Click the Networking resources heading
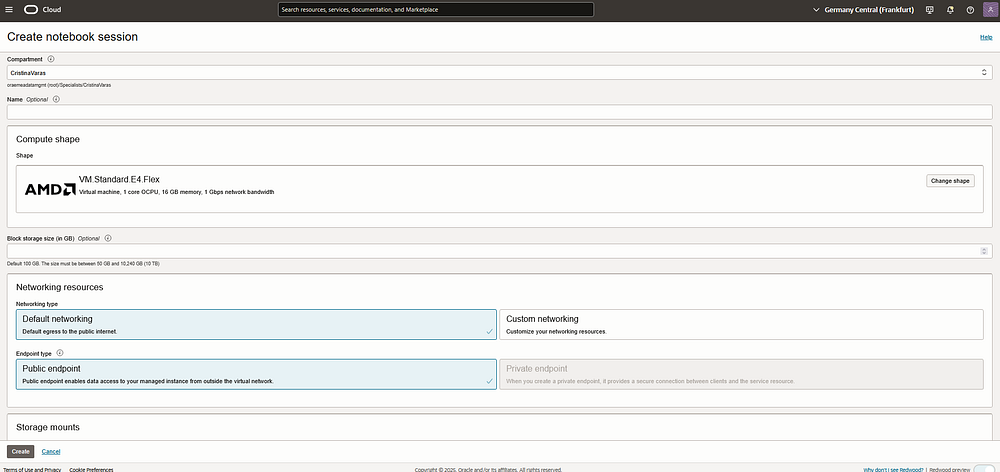The height and width of the screenshot is (472, 1000). click(60, 288)
